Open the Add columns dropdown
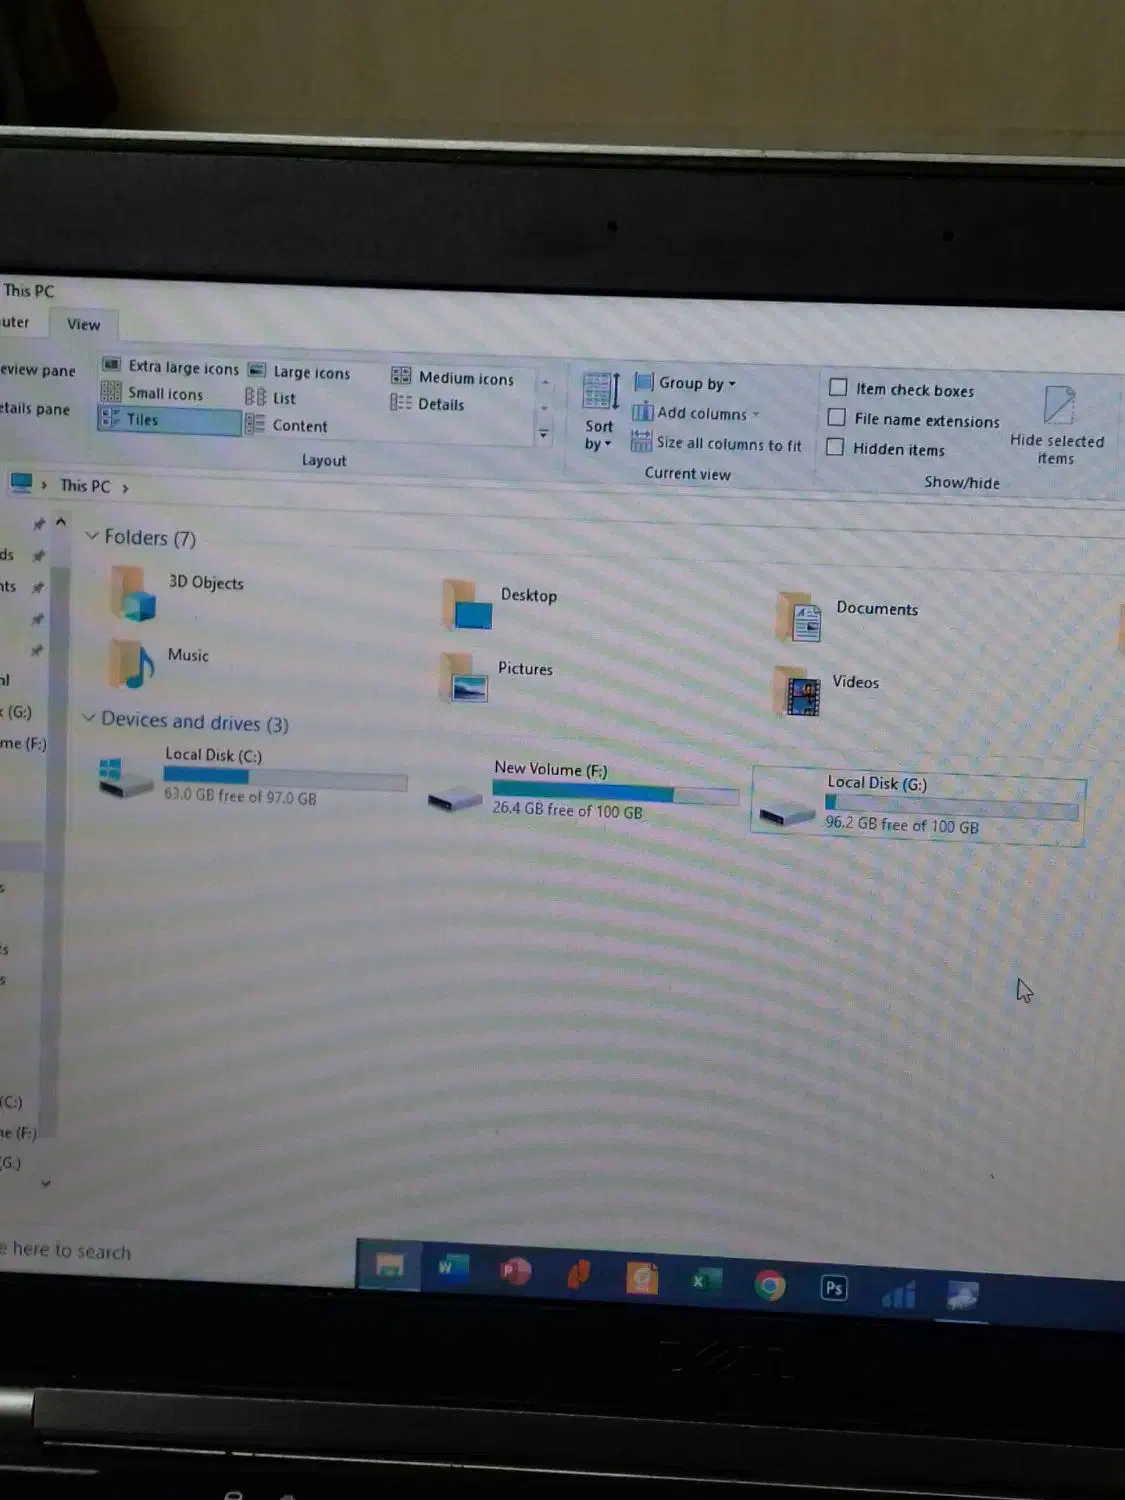The width and height of the screenshot is (1125, 1500). click(x=696, y=413)
